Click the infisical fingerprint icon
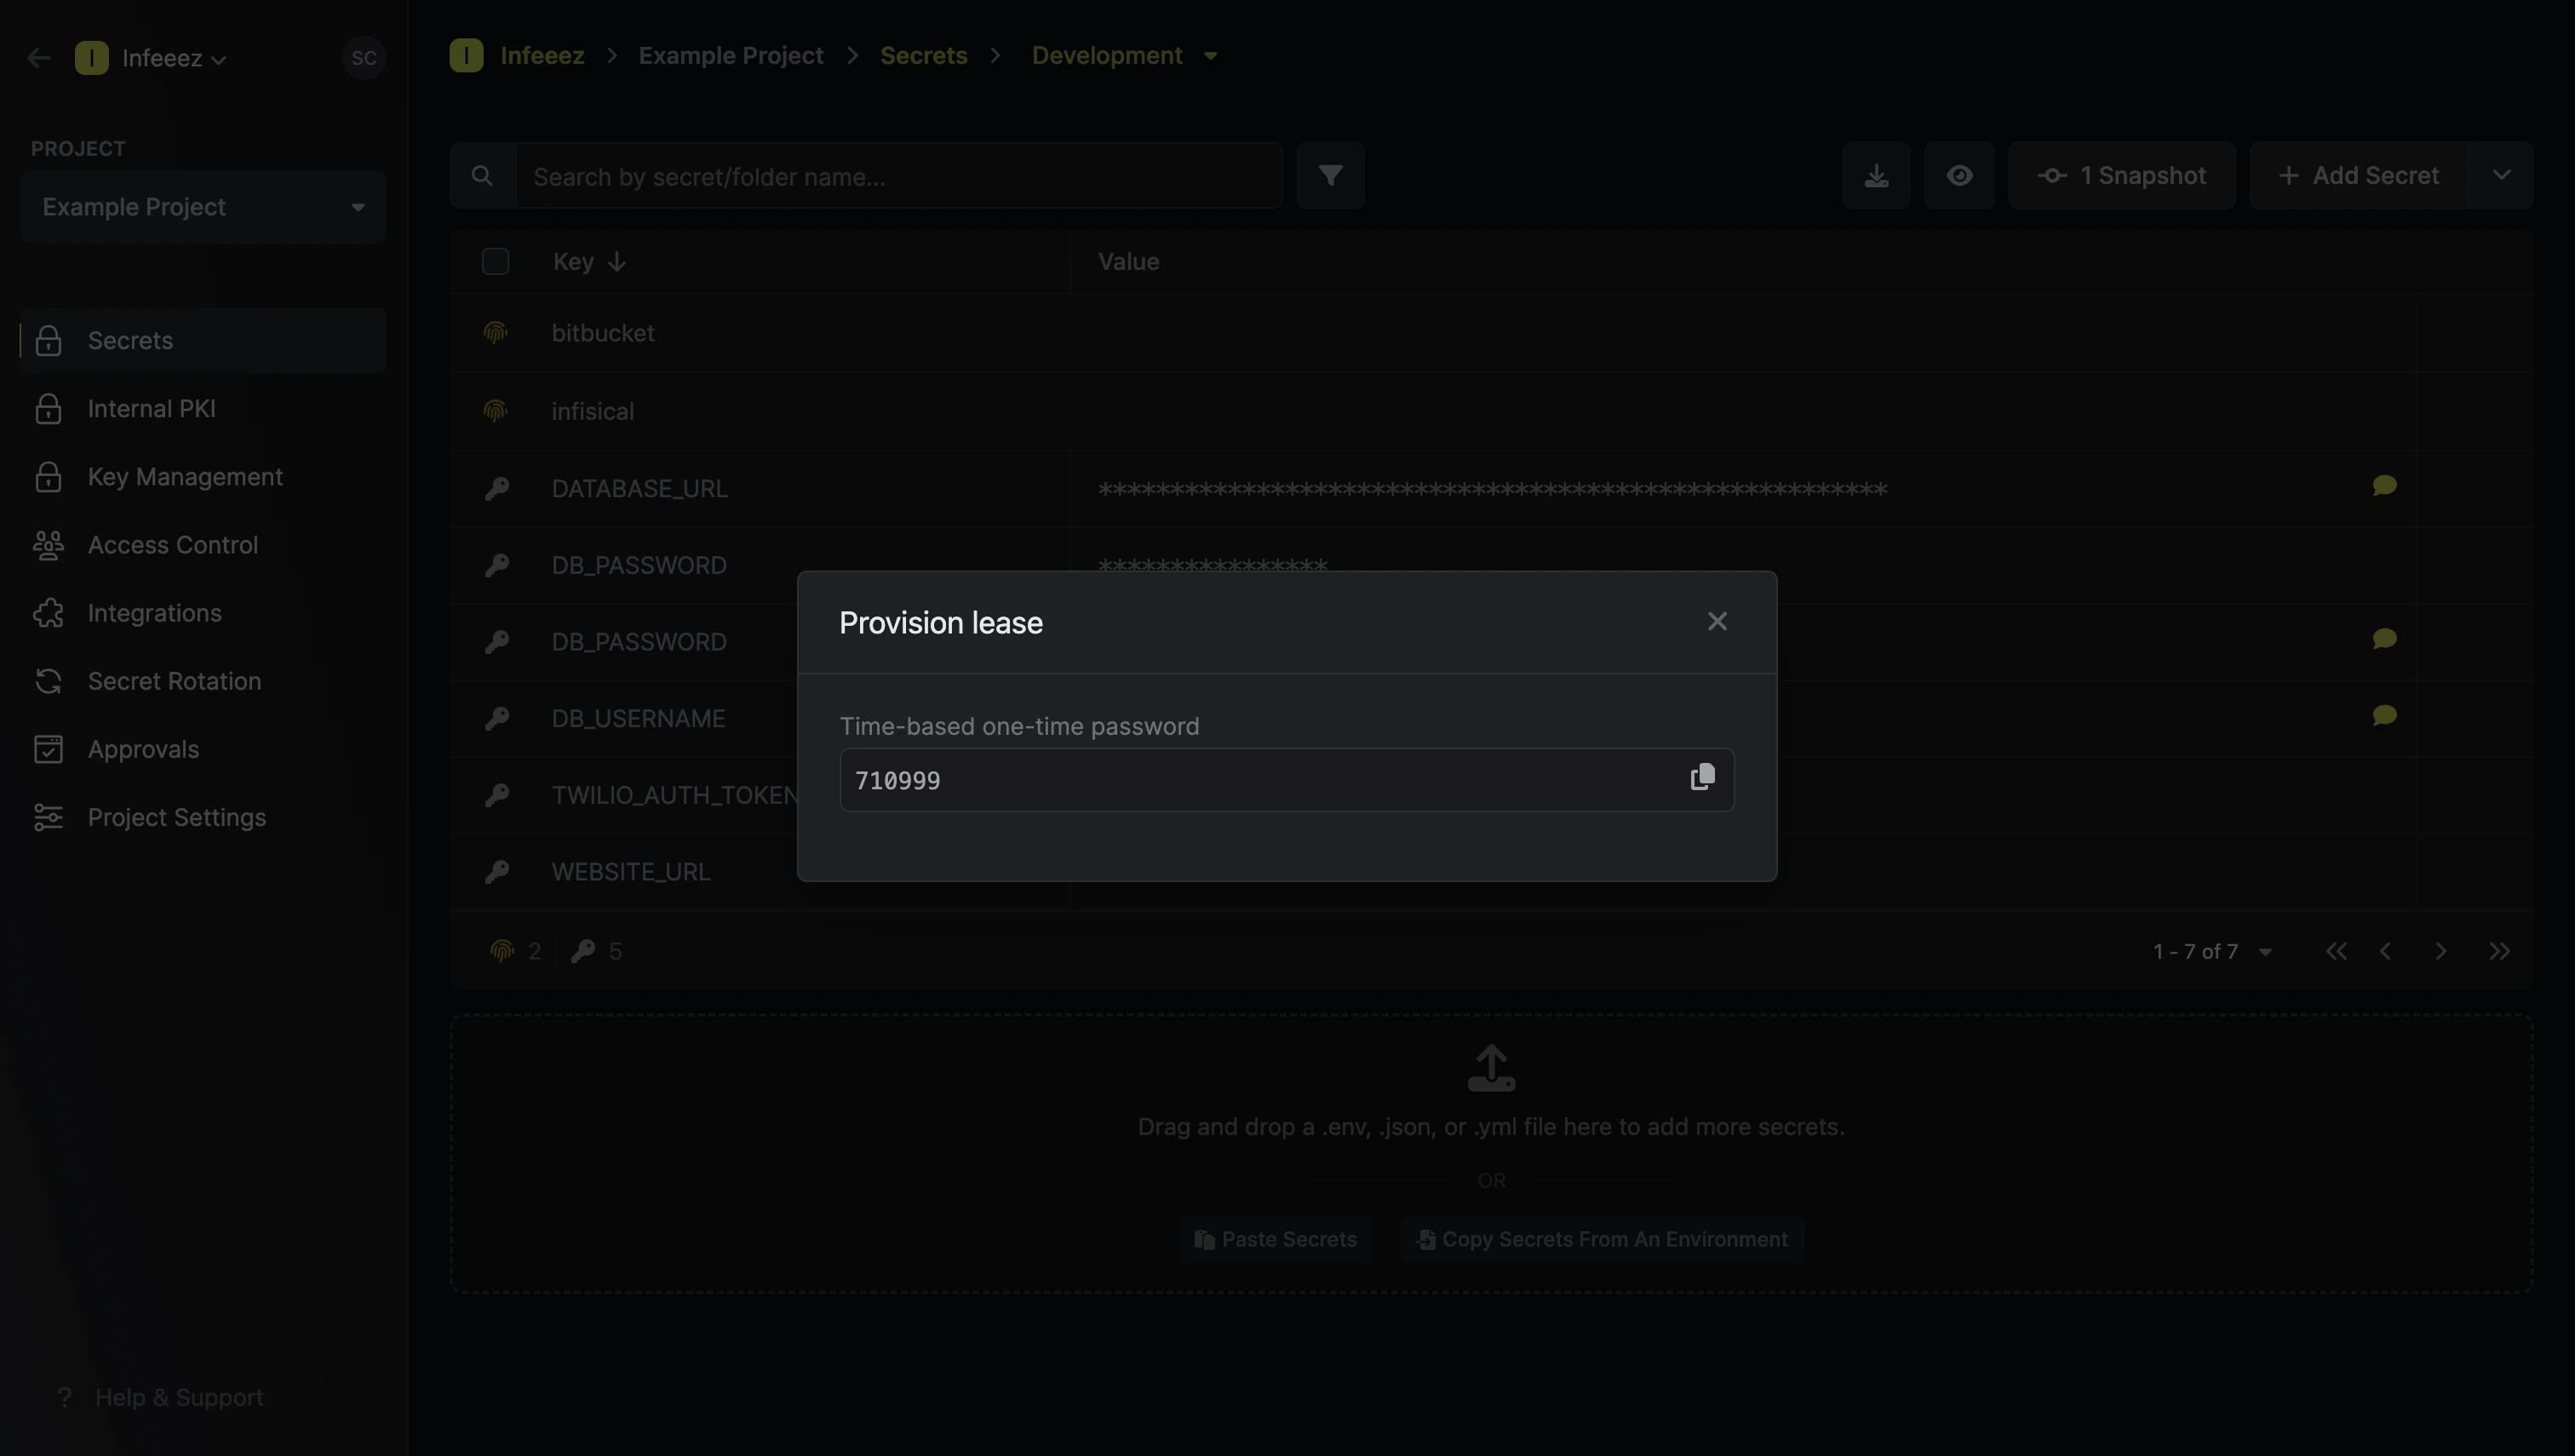 (x=495, y=411)
